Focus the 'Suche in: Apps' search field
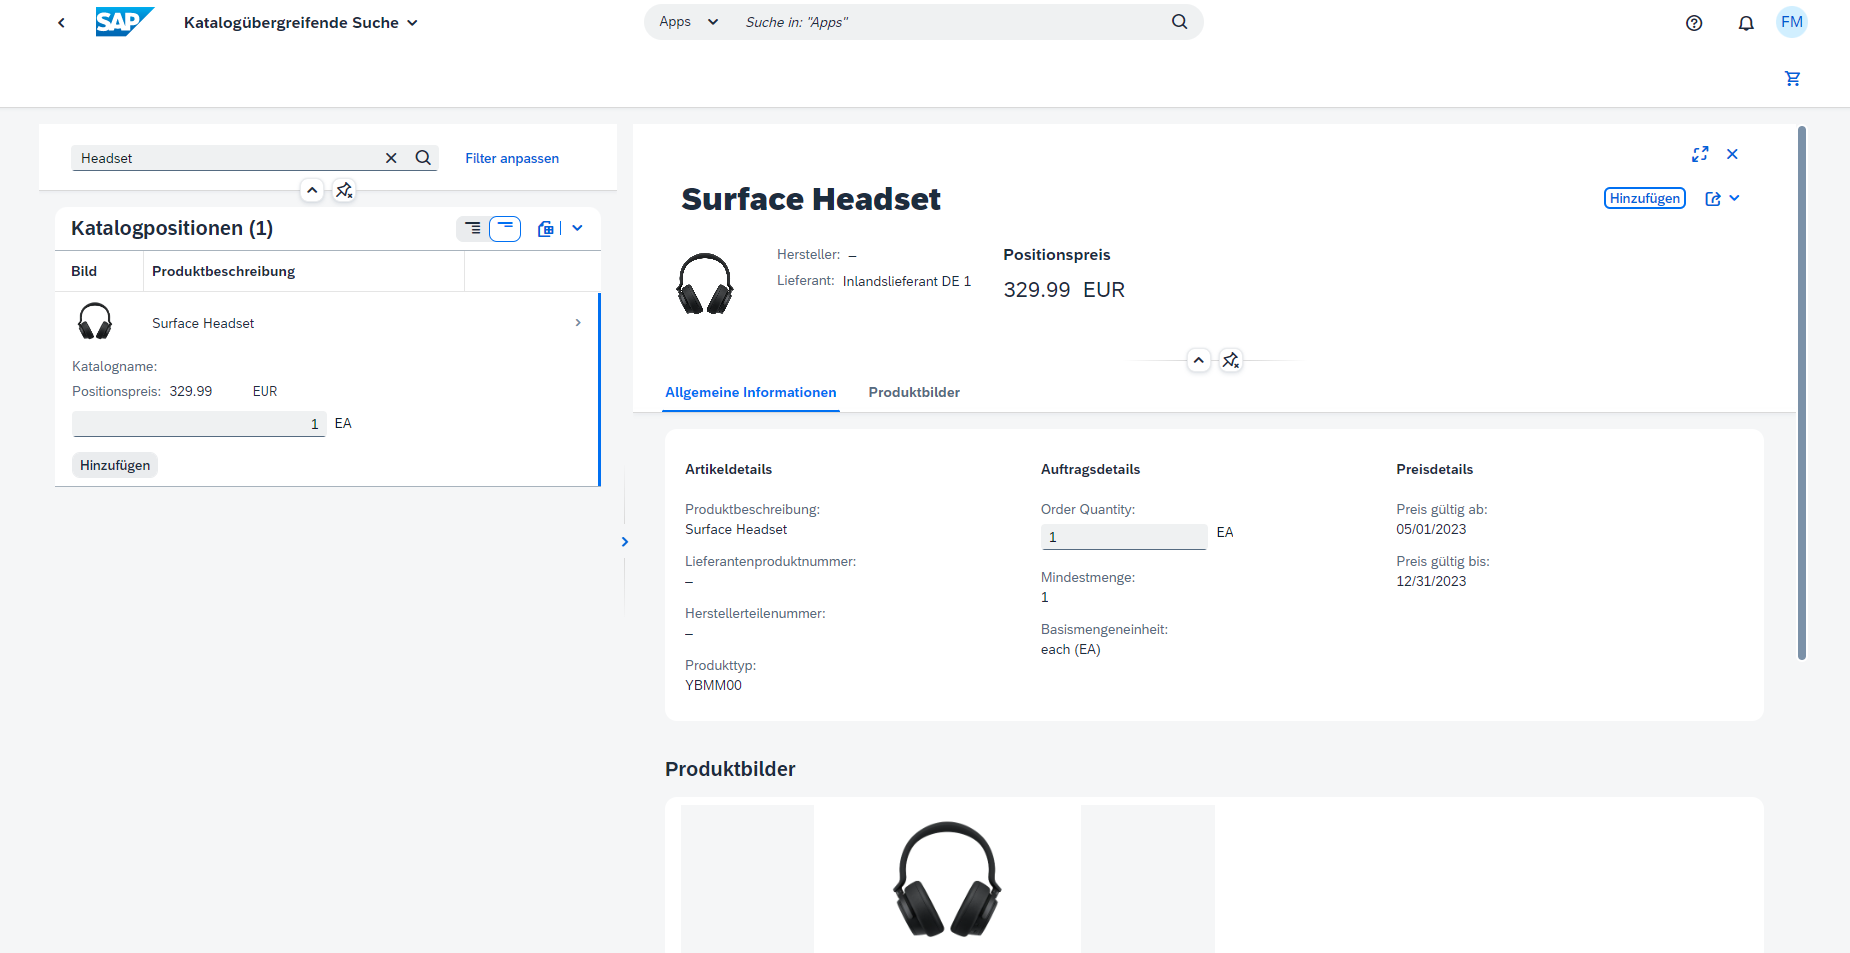 950,22
